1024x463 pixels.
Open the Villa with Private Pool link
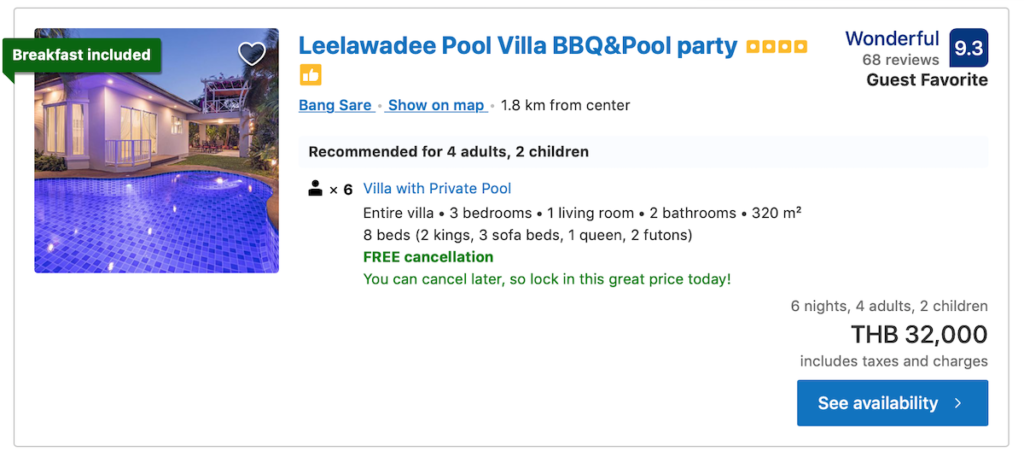[437, 189]
